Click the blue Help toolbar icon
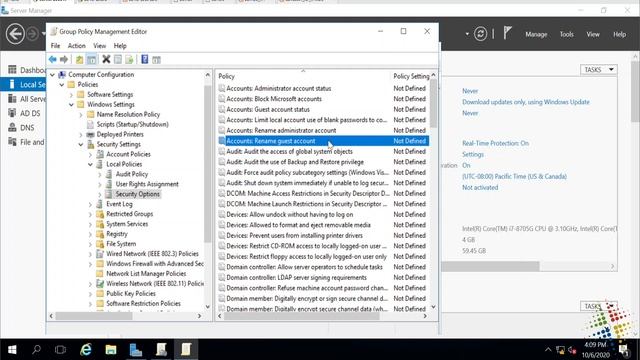The width and height of the screenshot is (640, 360). click(x=144, y=60)
